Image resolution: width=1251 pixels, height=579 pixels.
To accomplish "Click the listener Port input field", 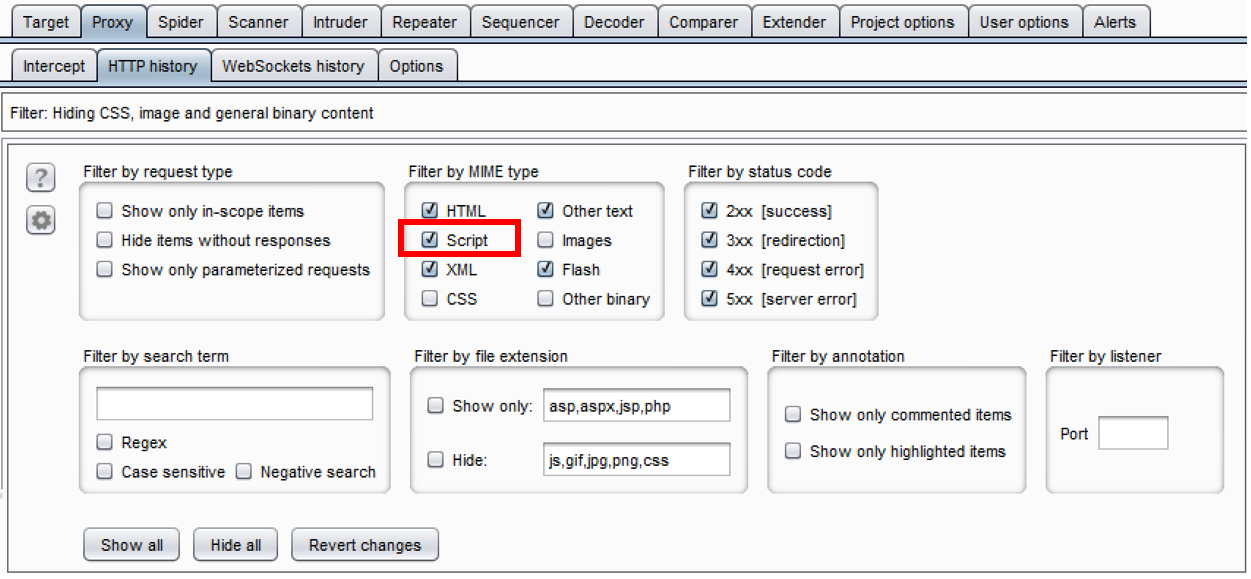I will pyautogui.click(x=1132, y=434).
